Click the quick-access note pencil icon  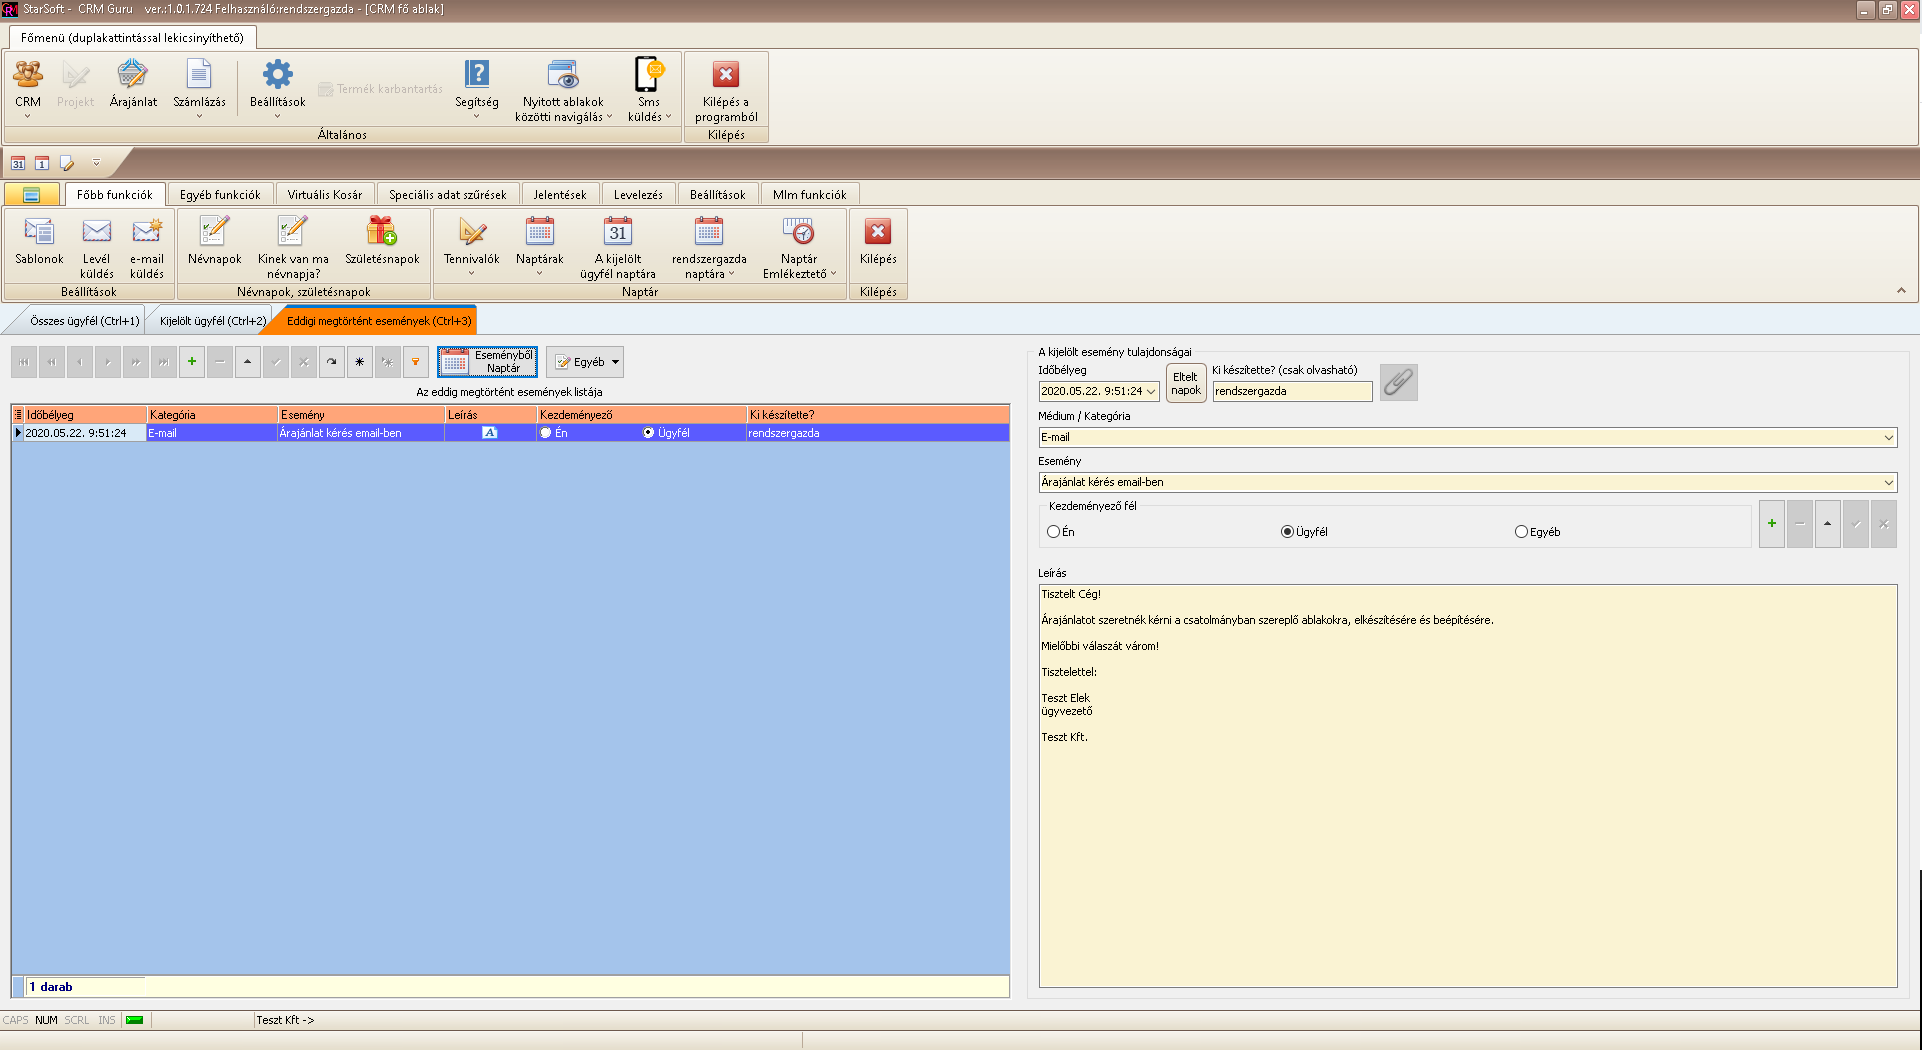click(67, 163)
